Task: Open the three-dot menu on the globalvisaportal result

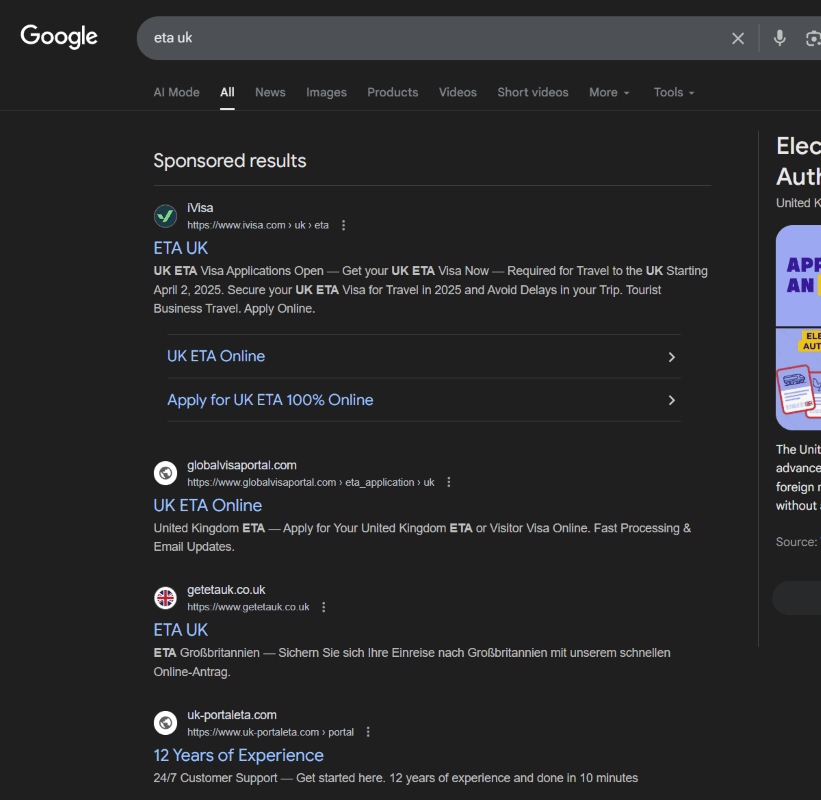Action: (x=448, y=481)
